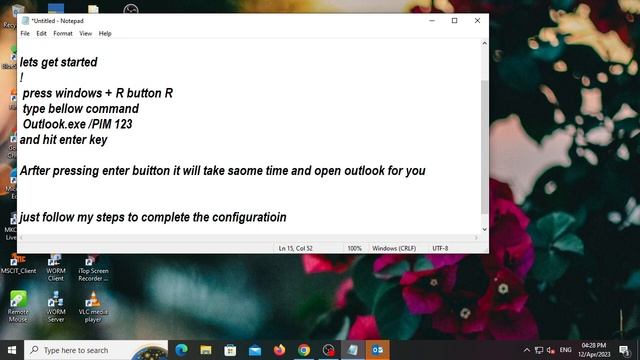This screenshot has width=640, height=360.
Task: Click the 'and hit enter key' line
Action: click(x=63, y=140)
